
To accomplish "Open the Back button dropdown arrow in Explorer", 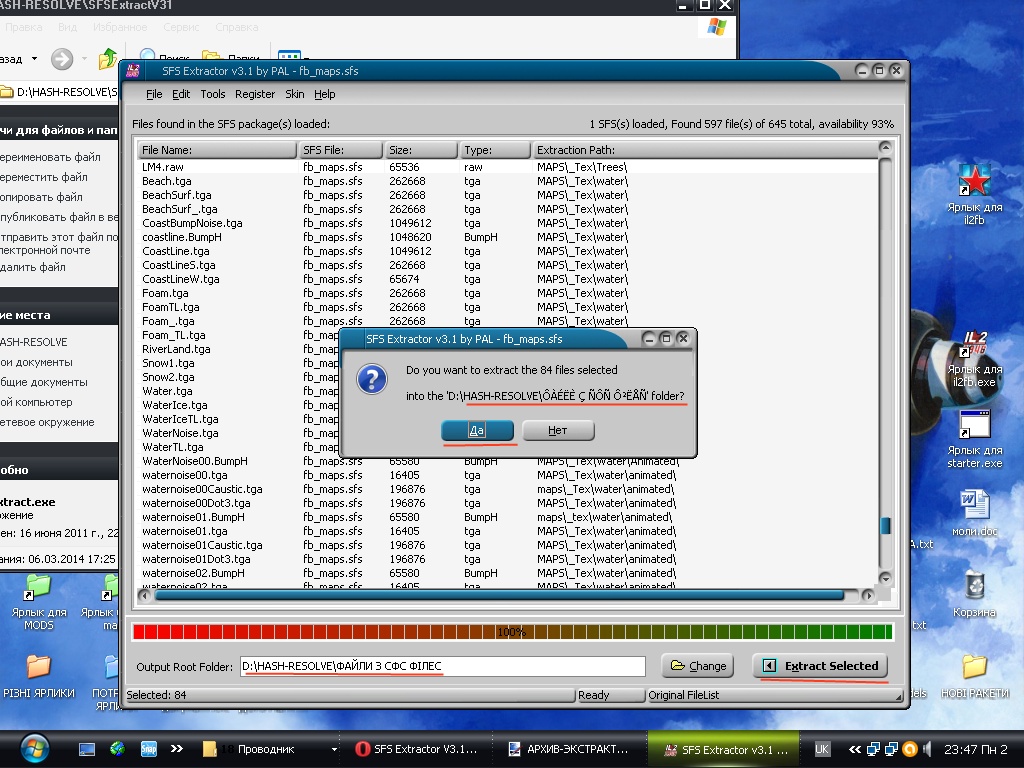I will (35, 59).
